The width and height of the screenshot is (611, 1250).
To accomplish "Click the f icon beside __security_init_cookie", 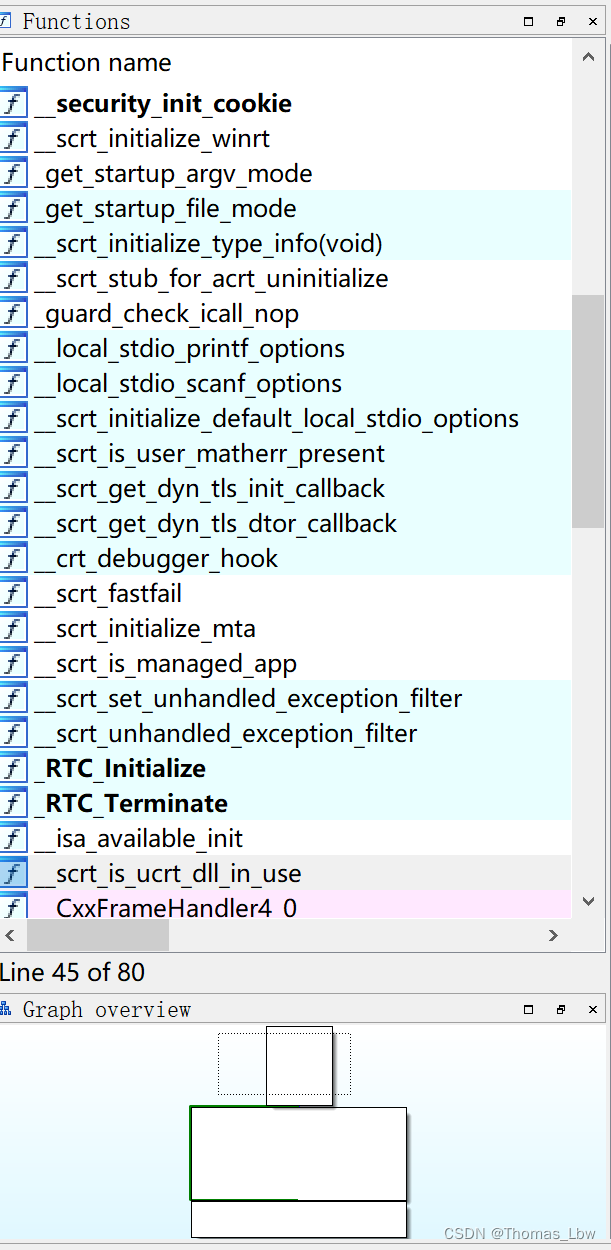I will coord(11,103).
